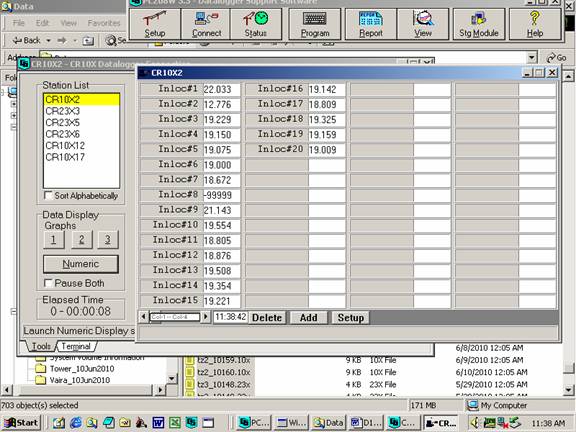This screenshot has height=432, width=576.
Task: Click taskbar clock 11:38 AM
Action: 548,423
